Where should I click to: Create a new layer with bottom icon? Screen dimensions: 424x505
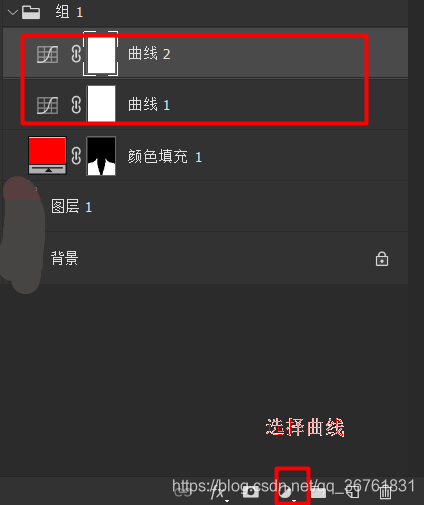click(352, 492)
